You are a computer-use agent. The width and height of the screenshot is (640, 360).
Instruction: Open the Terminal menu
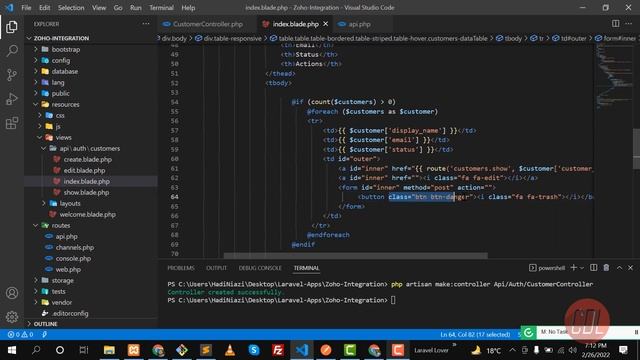[x=161, y=8]
